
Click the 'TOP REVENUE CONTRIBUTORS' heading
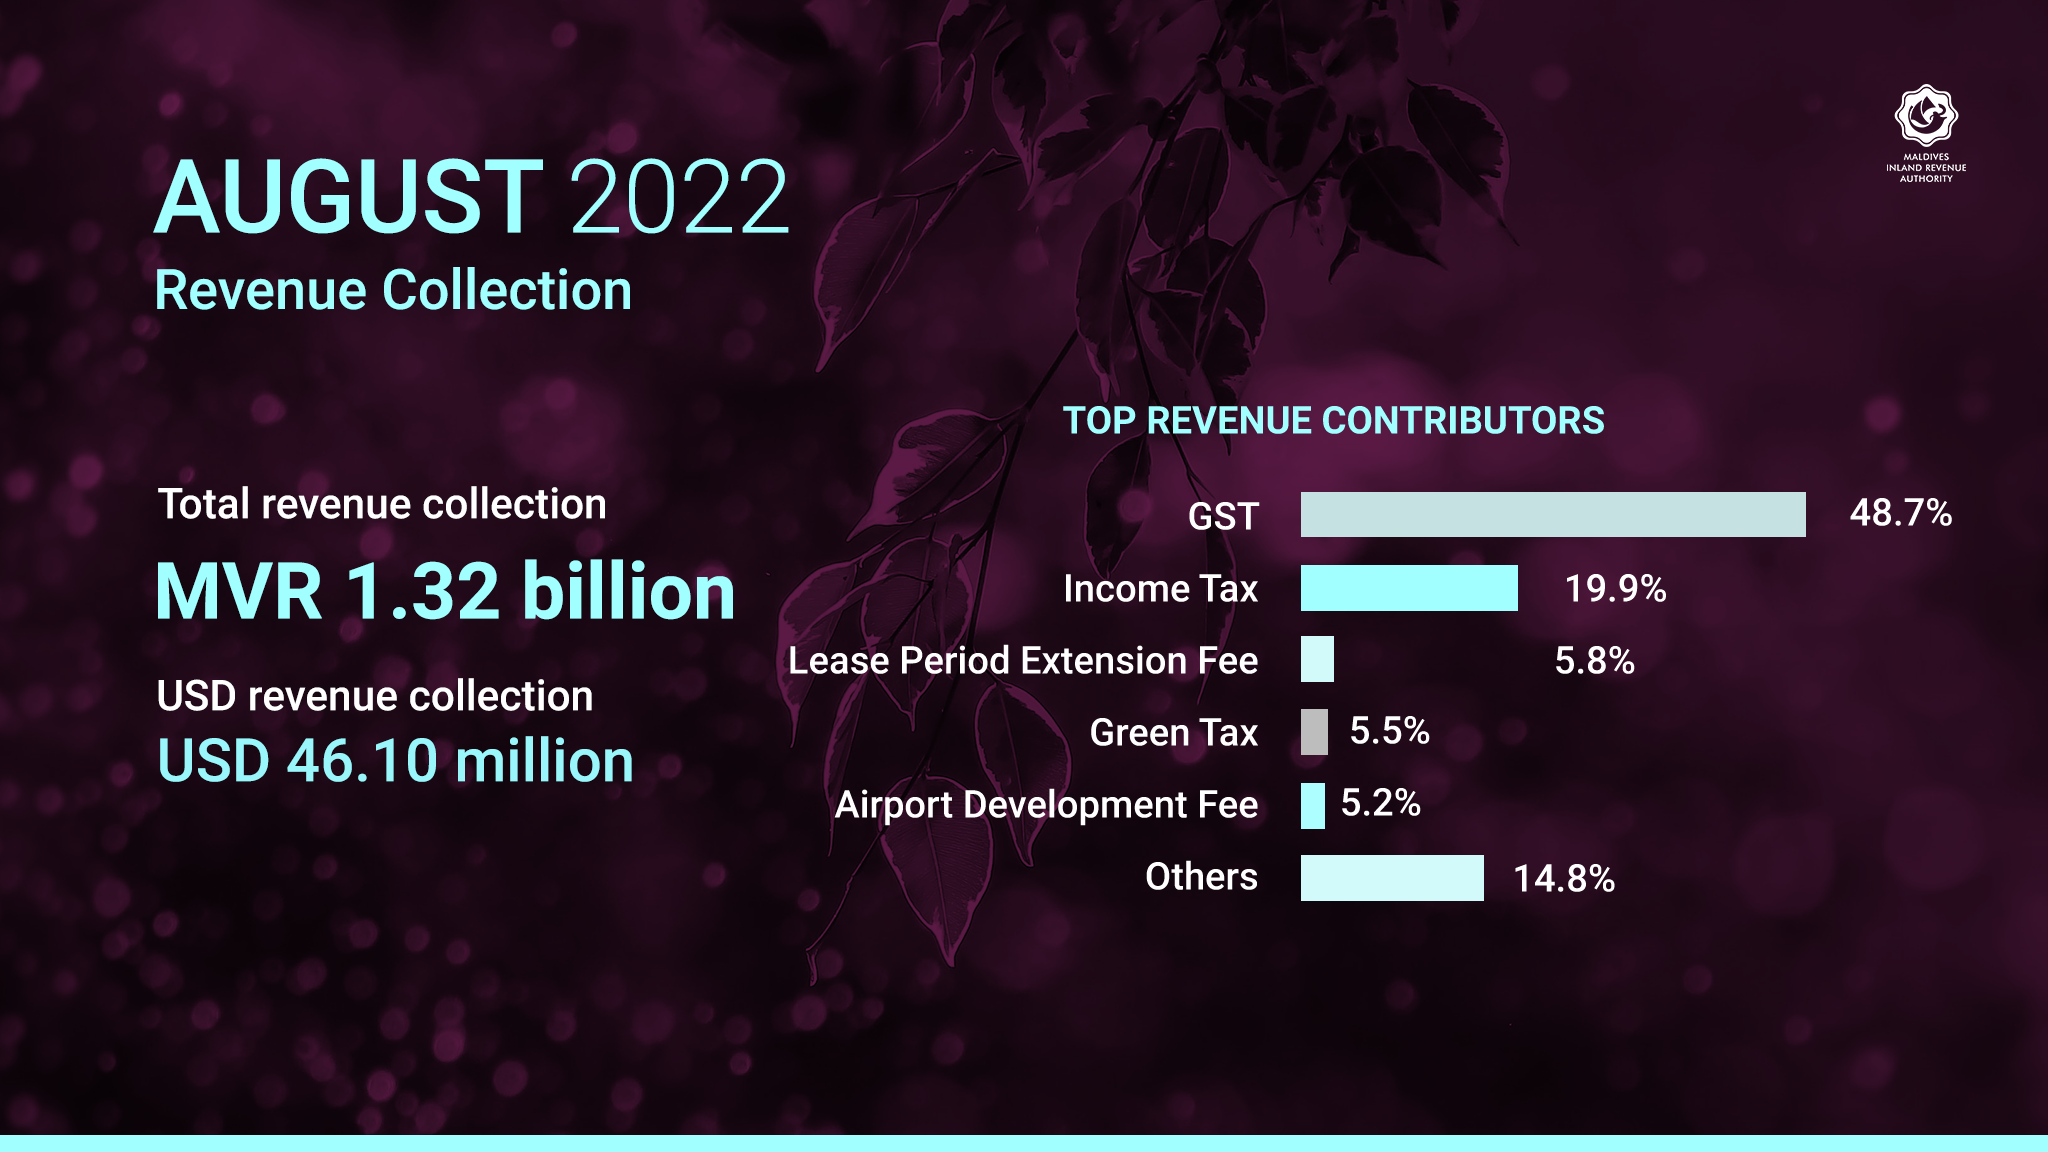pyautogui.click(x=1333, y=420)
